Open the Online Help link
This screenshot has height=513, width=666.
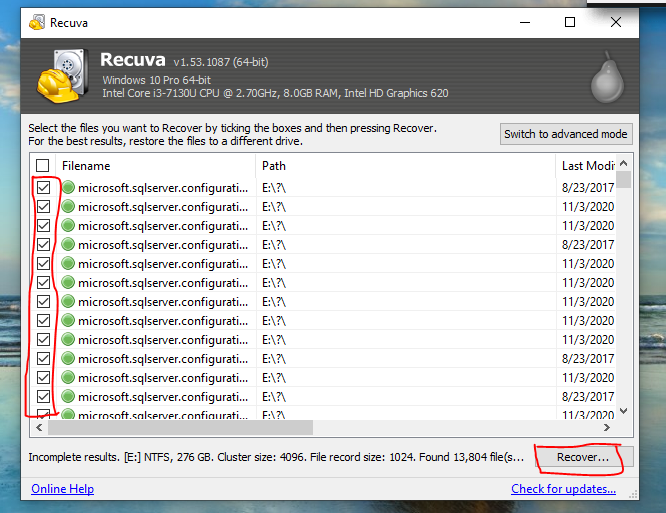pos(62,489)
